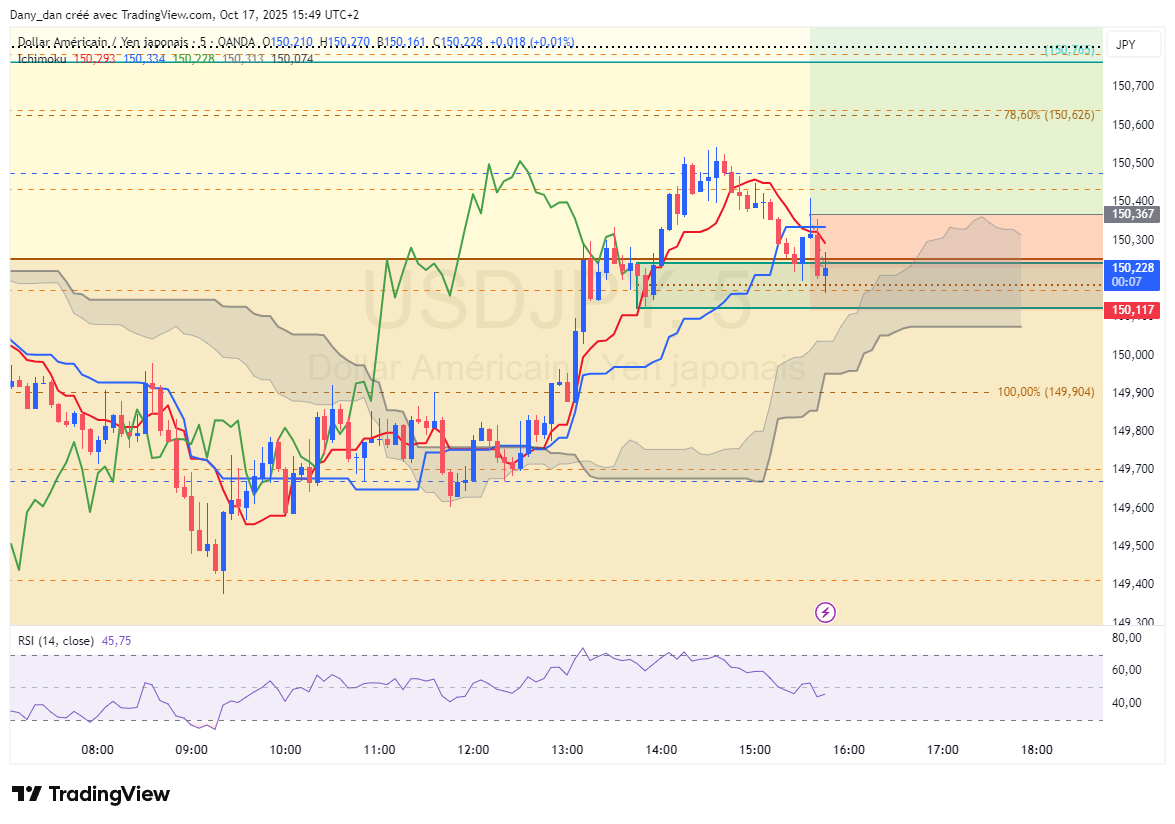This screenshot has width=1175, height=824.
Task: Click the RSI value 45,75
Action: [x=116, y=641]
